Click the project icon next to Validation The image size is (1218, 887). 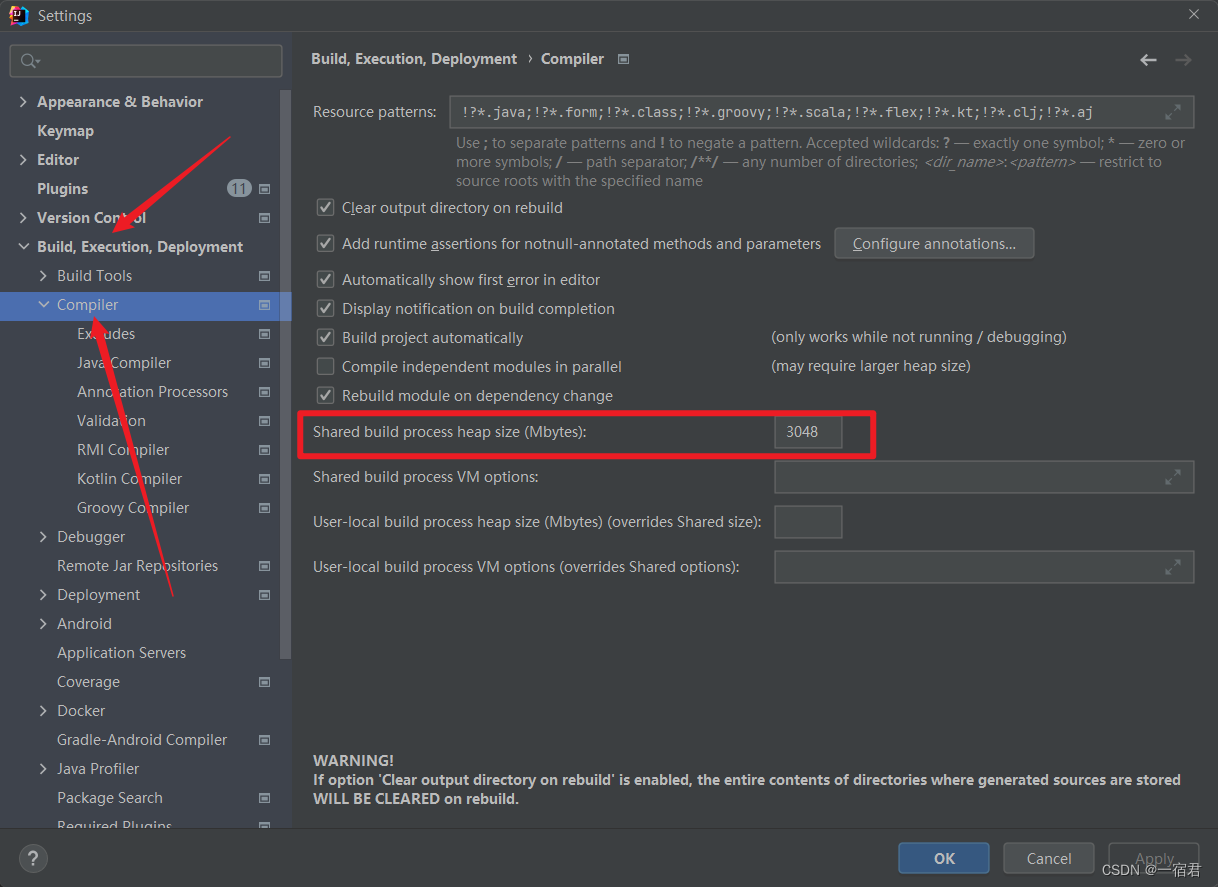(264, 421)
